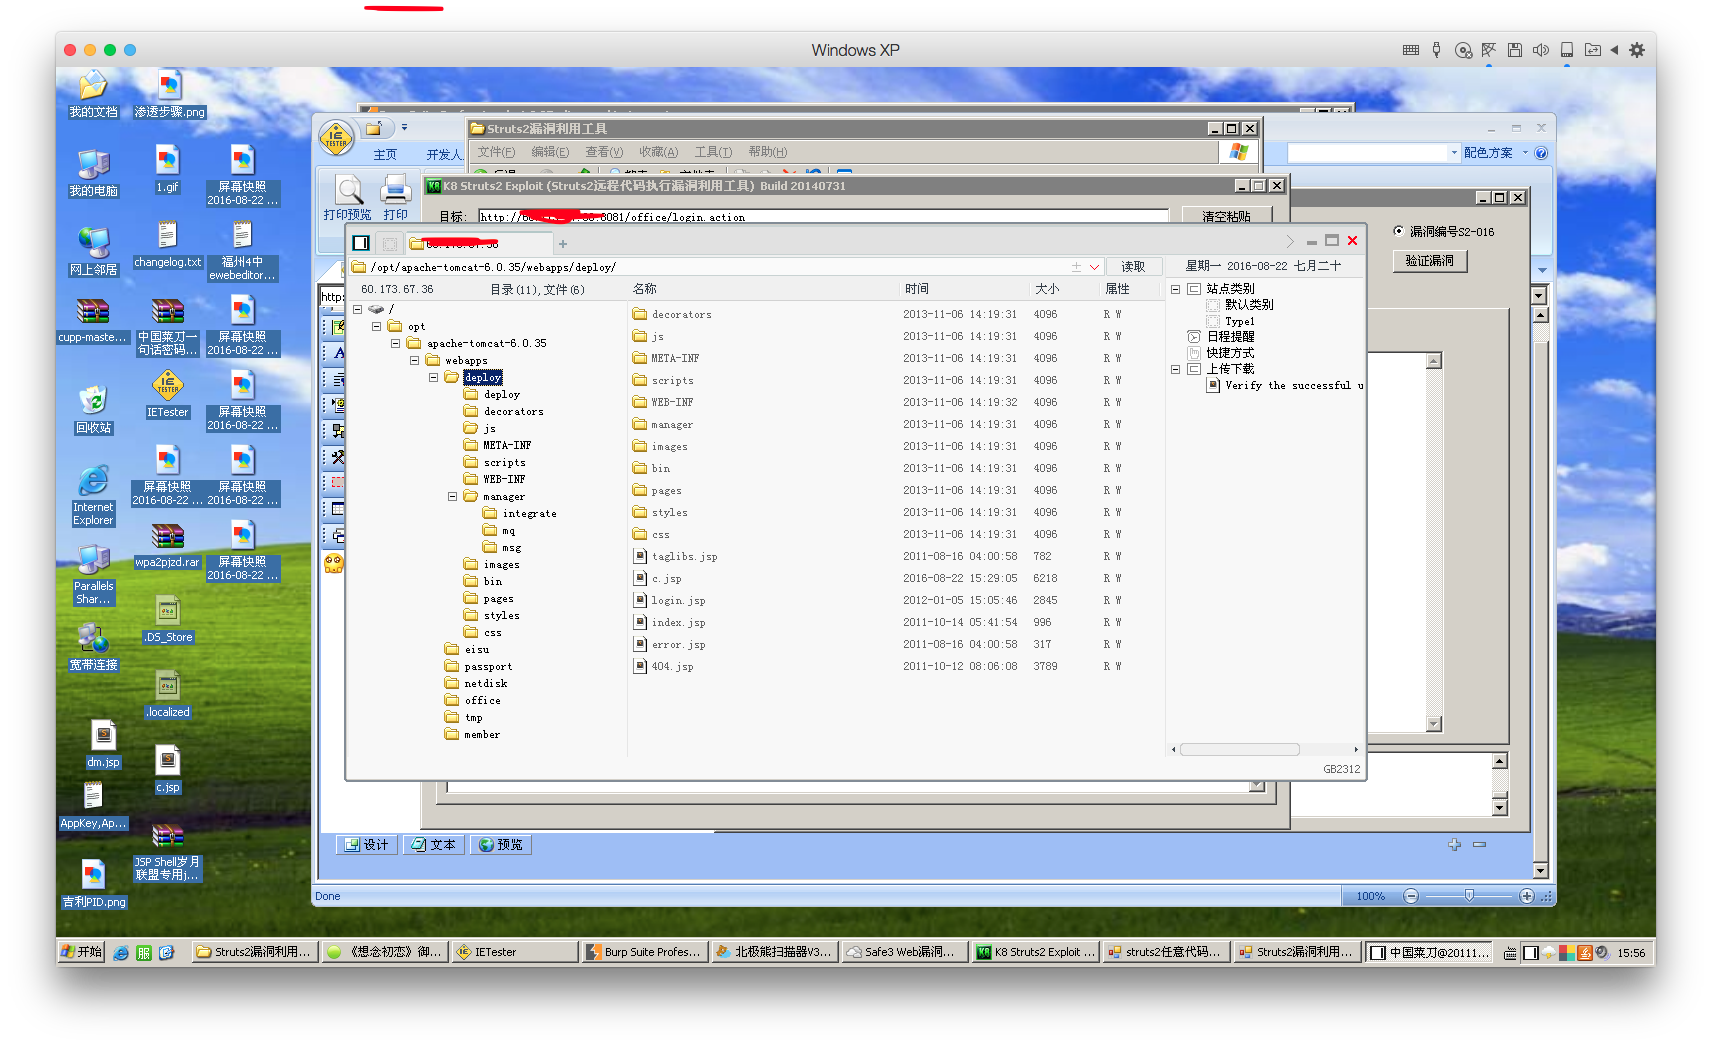Open the 配色方案 dropdown
The width and height of the screenshot is (1712, 1047).
1496,153
